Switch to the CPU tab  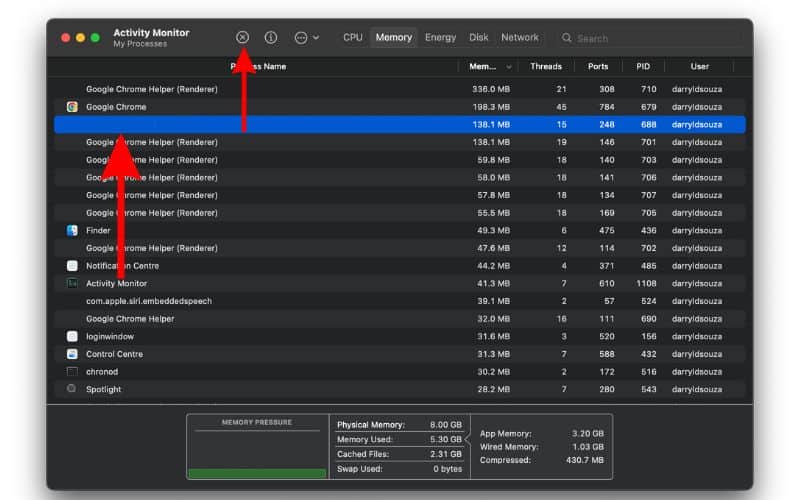pyautogui.click(x=353, y=38)
